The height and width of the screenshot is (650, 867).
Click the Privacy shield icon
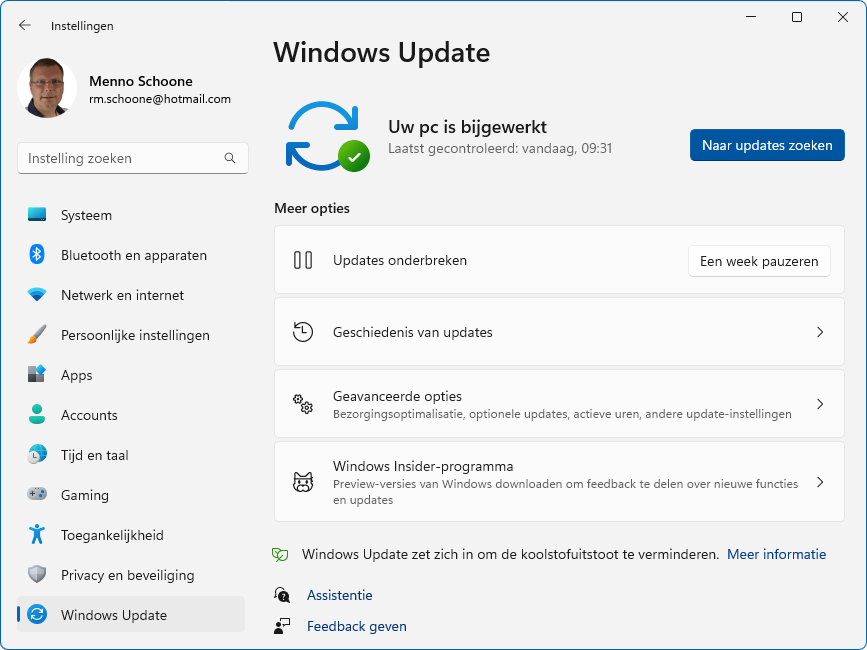coord(37,574)
